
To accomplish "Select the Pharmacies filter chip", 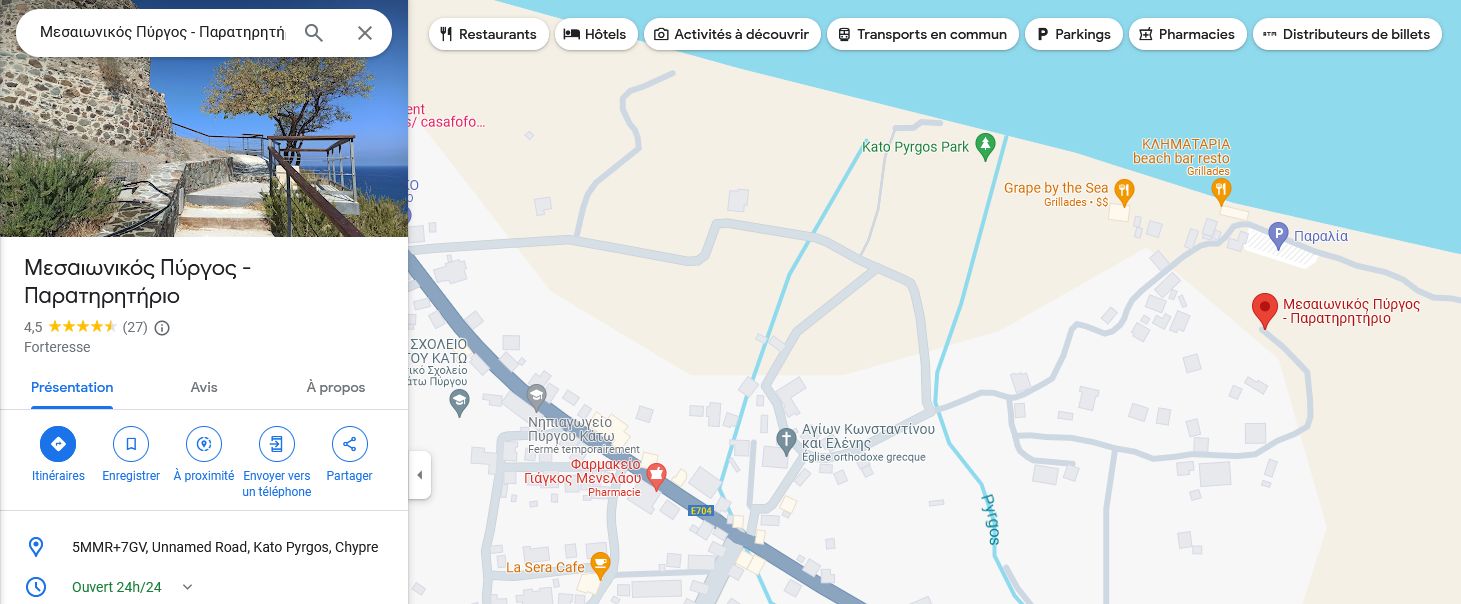I will pyautogui.click(x=1188, y=34).
